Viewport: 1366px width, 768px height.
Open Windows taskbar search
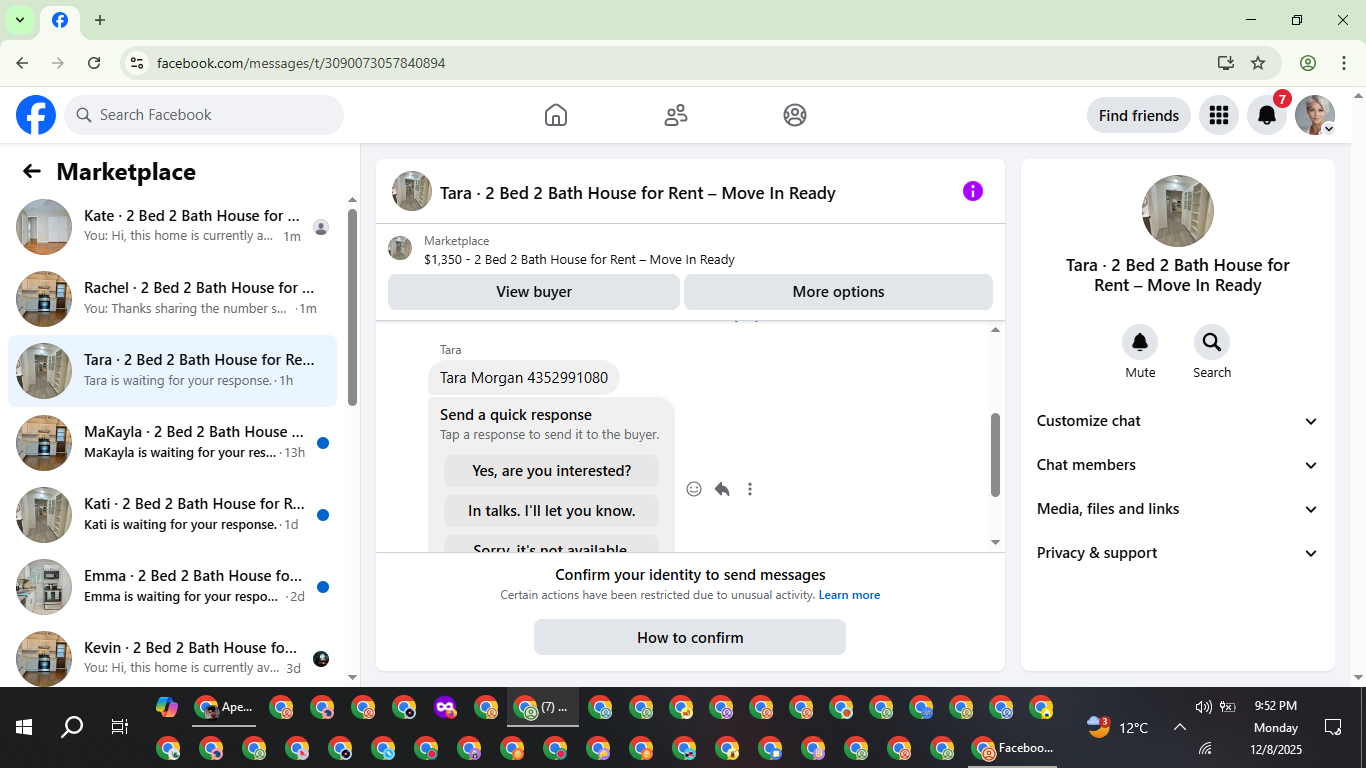[72, 727]
